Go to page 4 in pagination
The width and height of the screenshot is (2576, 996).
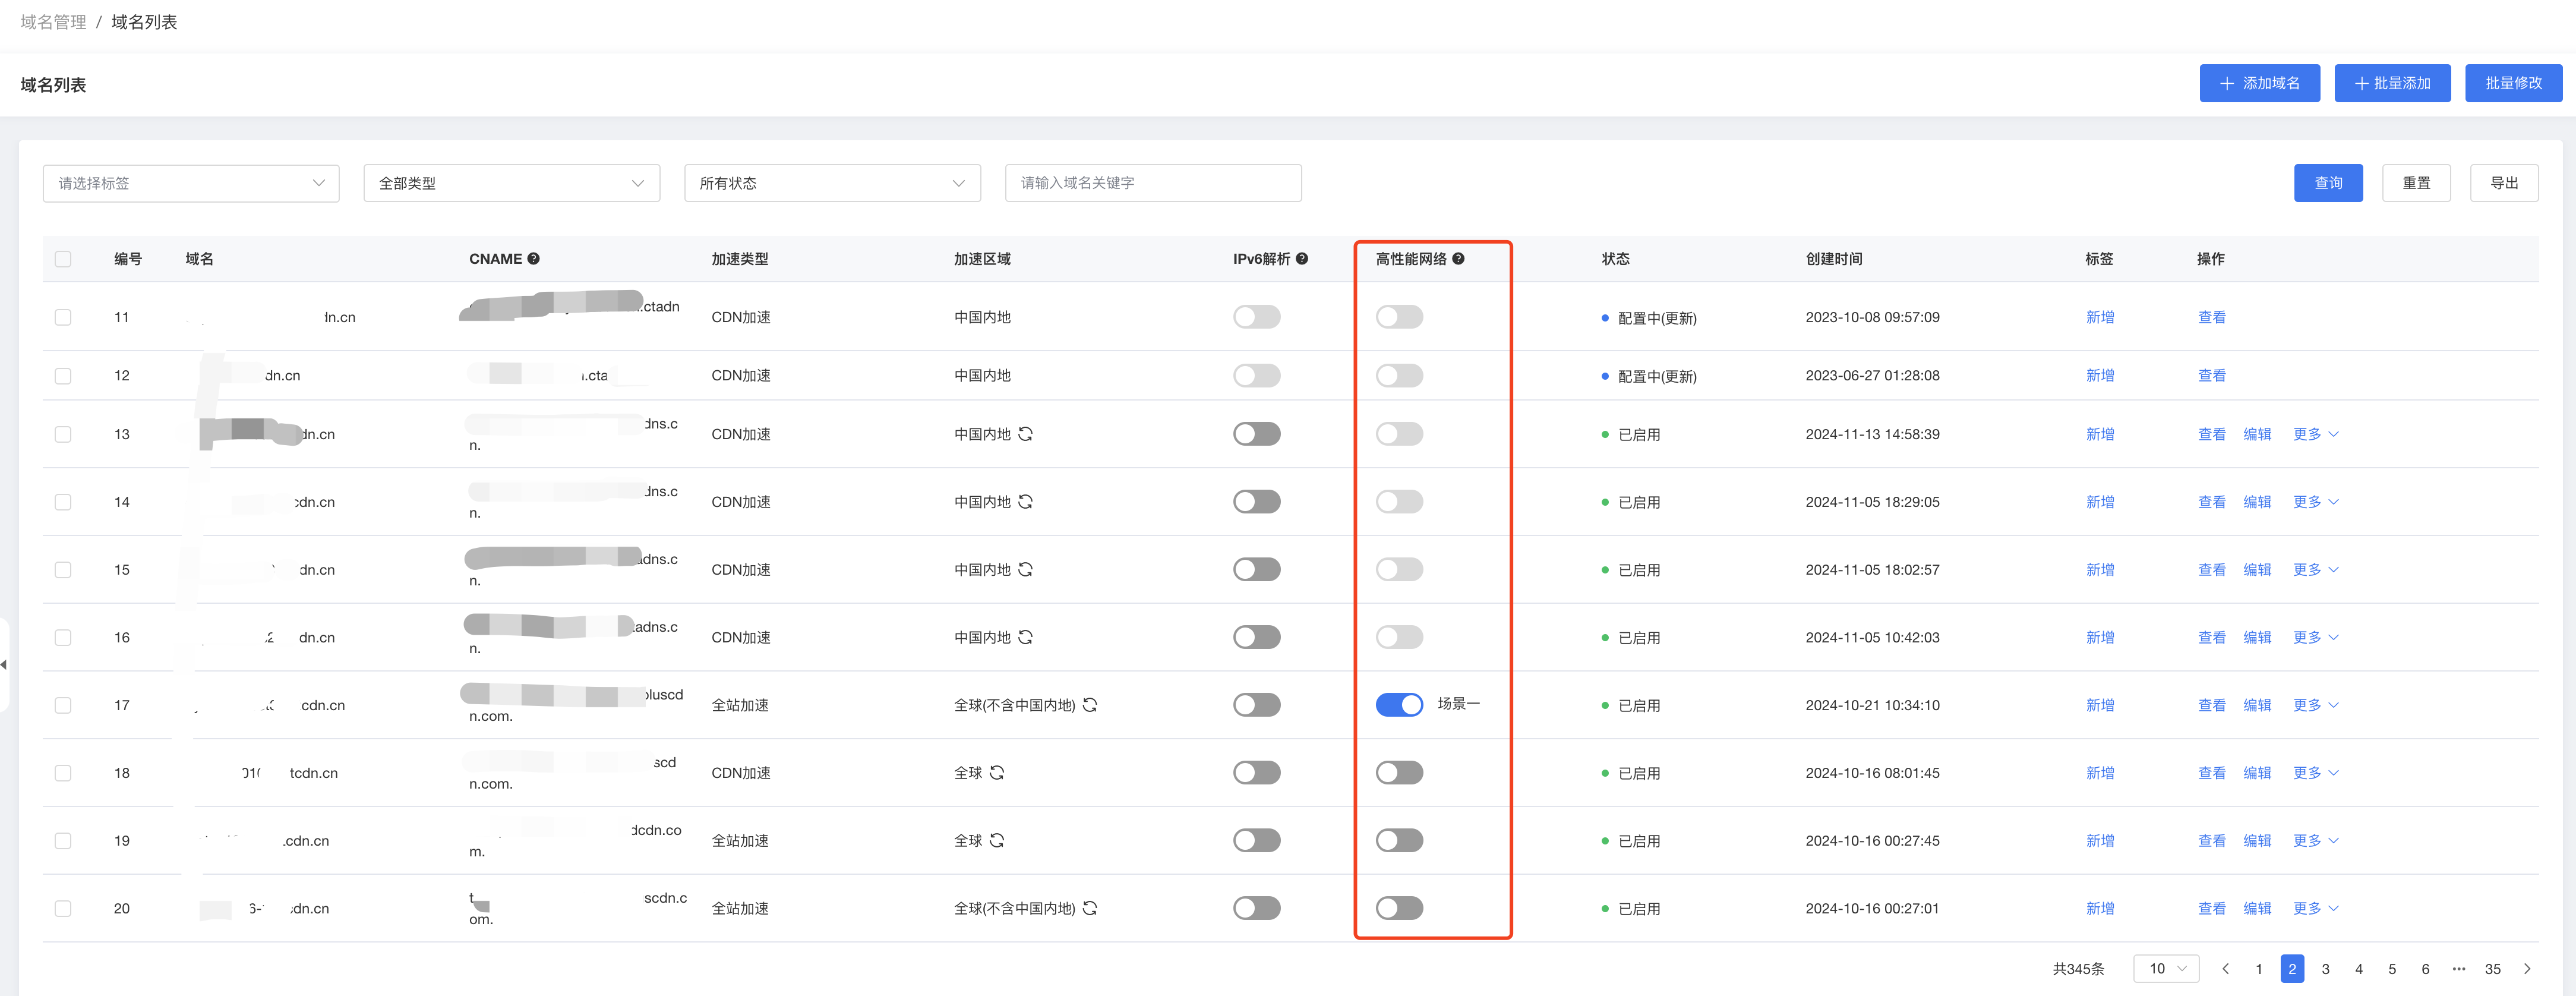2358,969
